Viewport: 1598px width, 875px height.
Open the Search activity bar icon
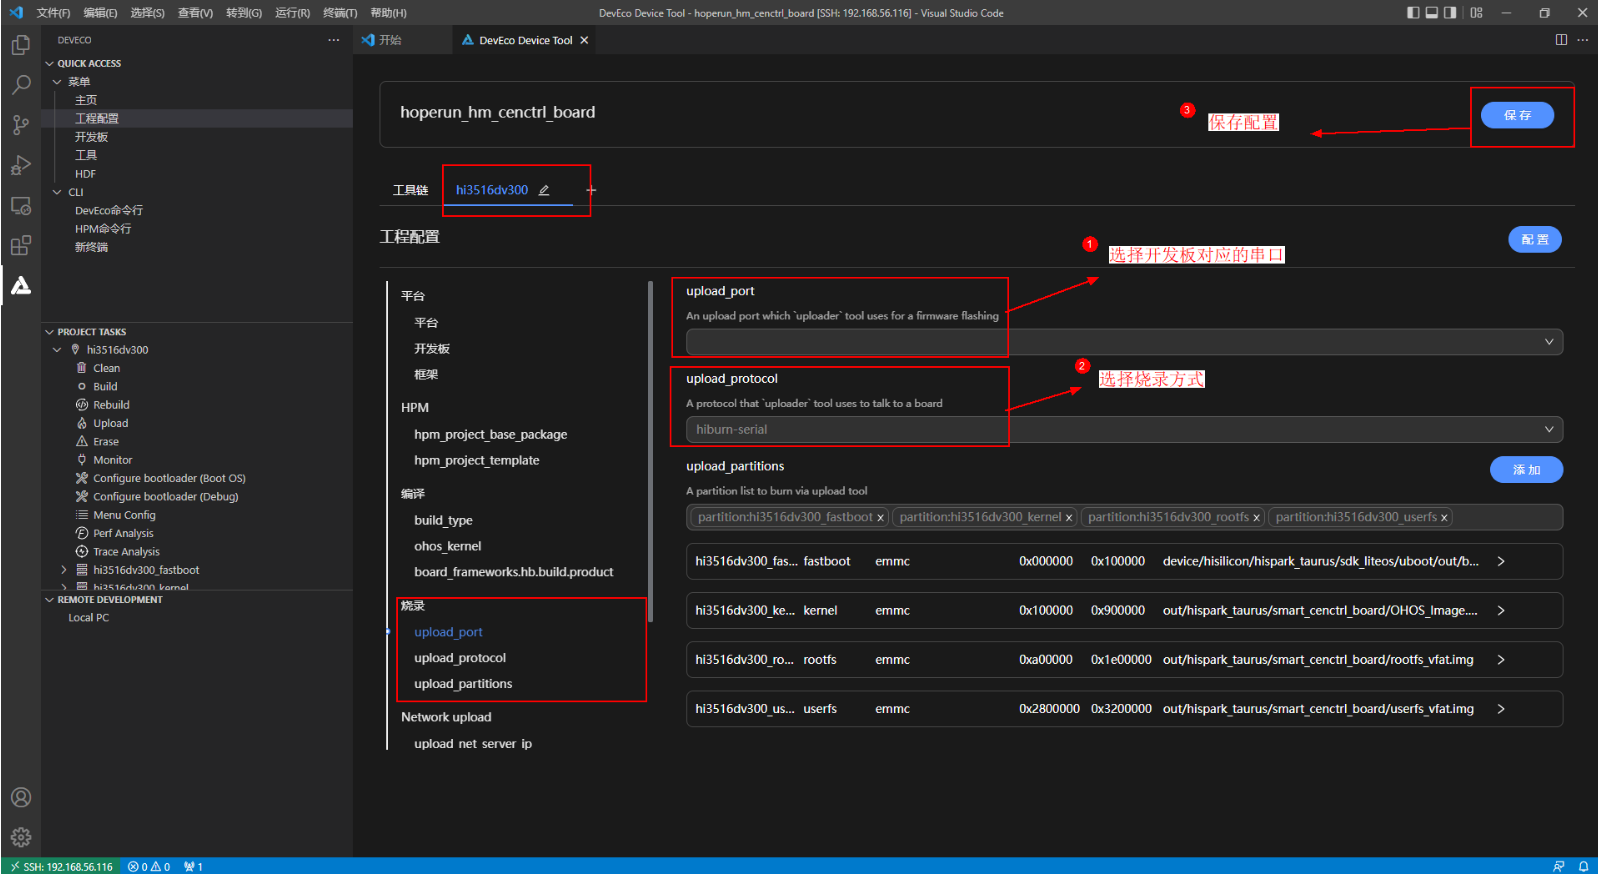click(20, 85)
